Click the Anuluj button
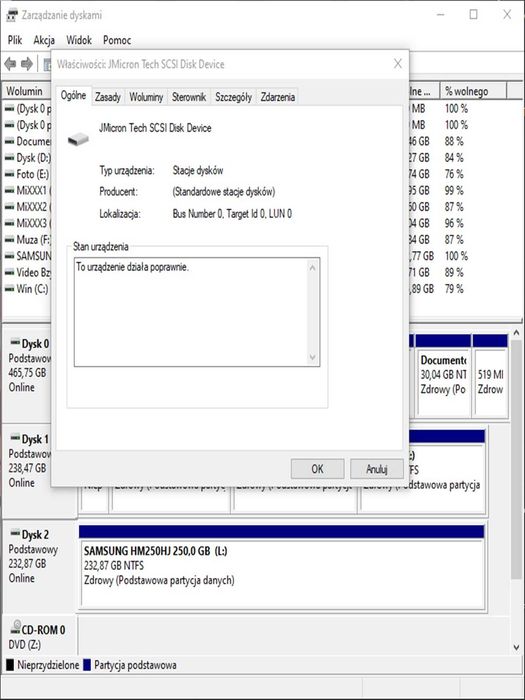Image resolution: width=525 pixels, height=700 pixels. 377,469
